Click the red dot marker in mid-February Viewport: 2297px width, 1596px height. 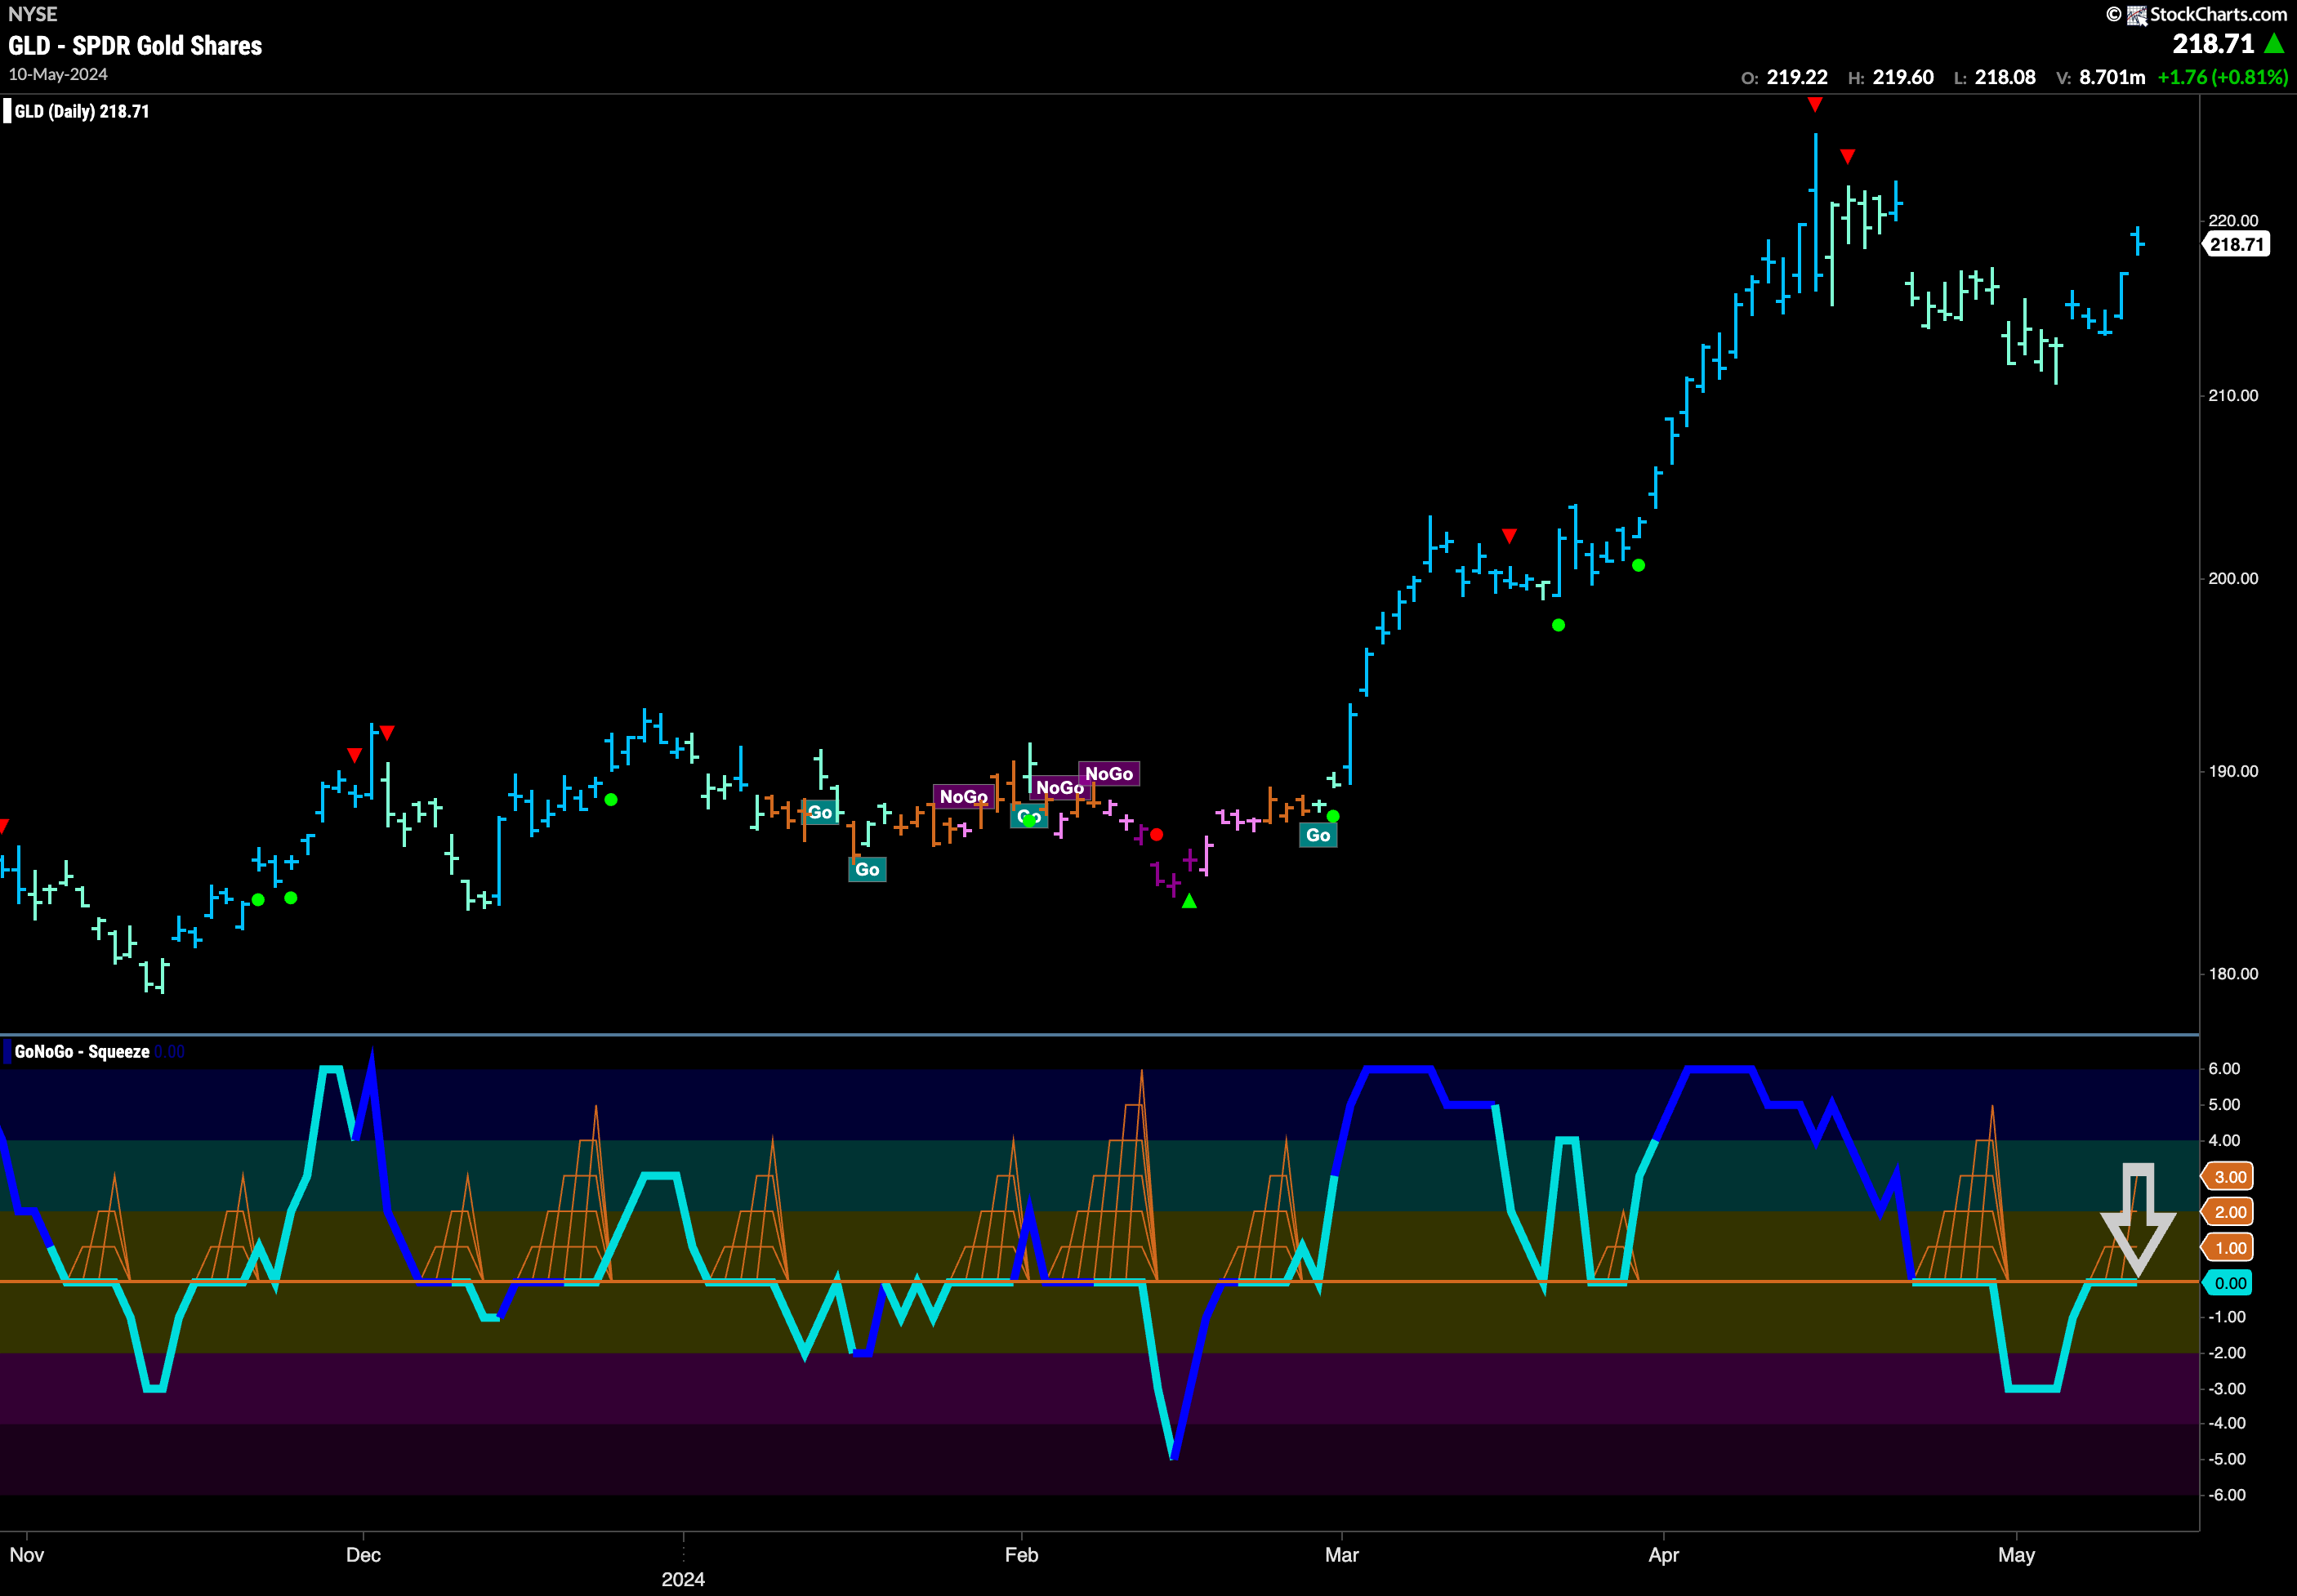tap(1157, 834)
